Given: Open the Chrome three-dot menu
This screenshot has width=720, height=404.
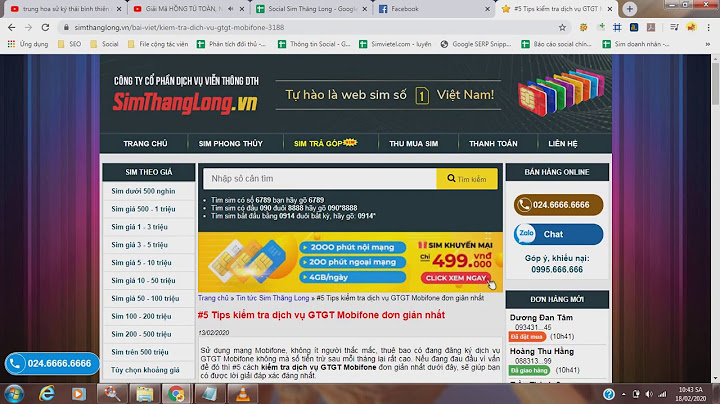Looking at the screenshot, I should pyautogui.click(x=709, y=28).
